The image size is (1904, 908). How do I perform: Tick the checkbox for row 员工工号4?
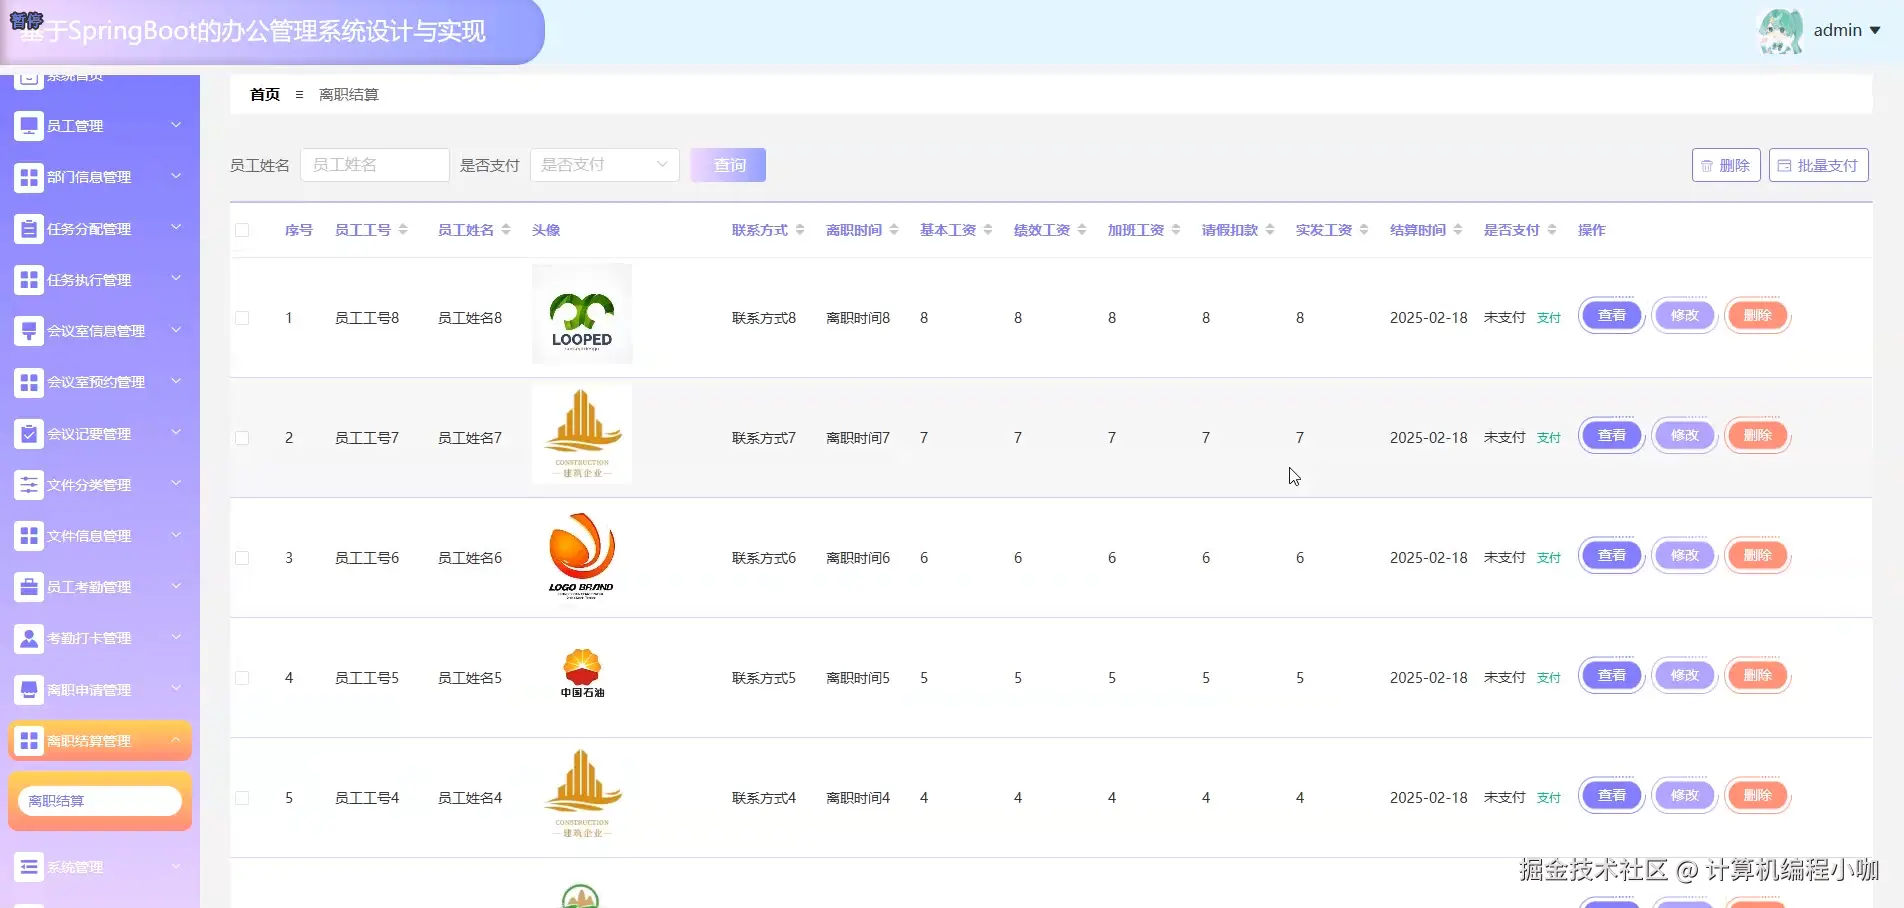(242, 798)
